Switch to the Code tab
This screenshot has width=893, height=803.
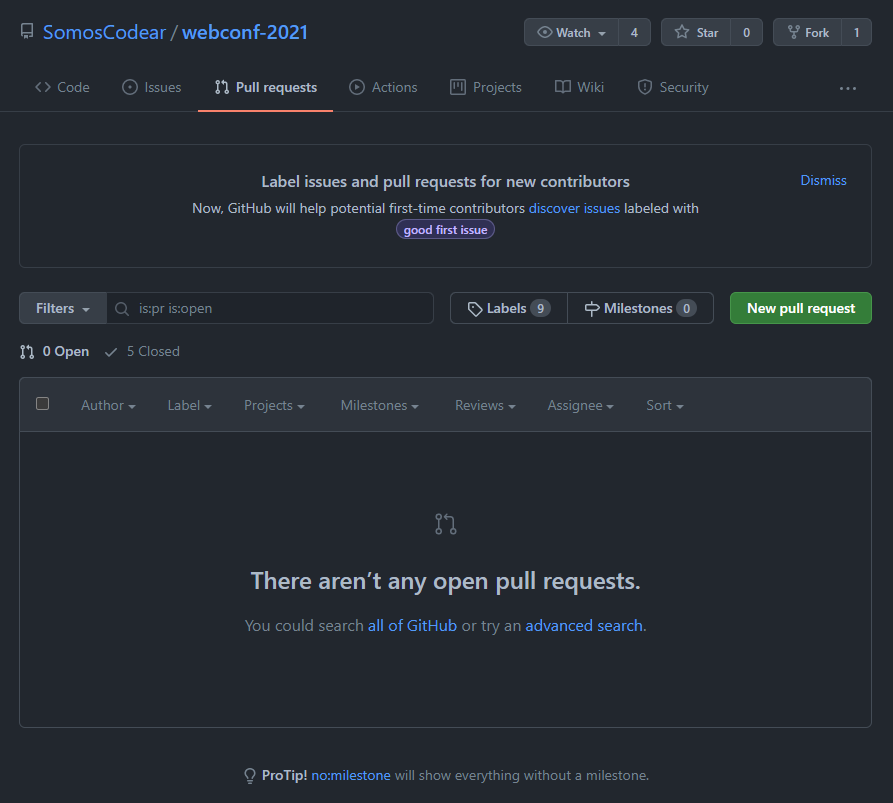point(62,87)
